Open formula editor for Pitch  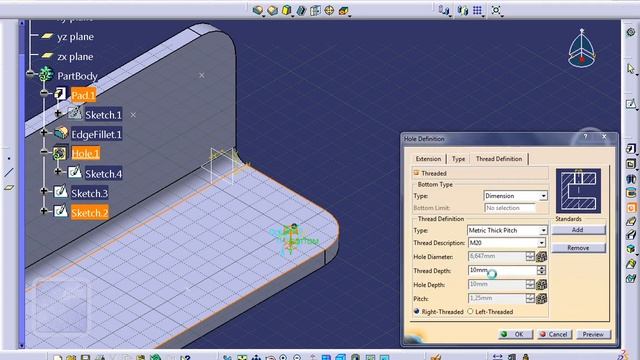(x=541, y=299)
